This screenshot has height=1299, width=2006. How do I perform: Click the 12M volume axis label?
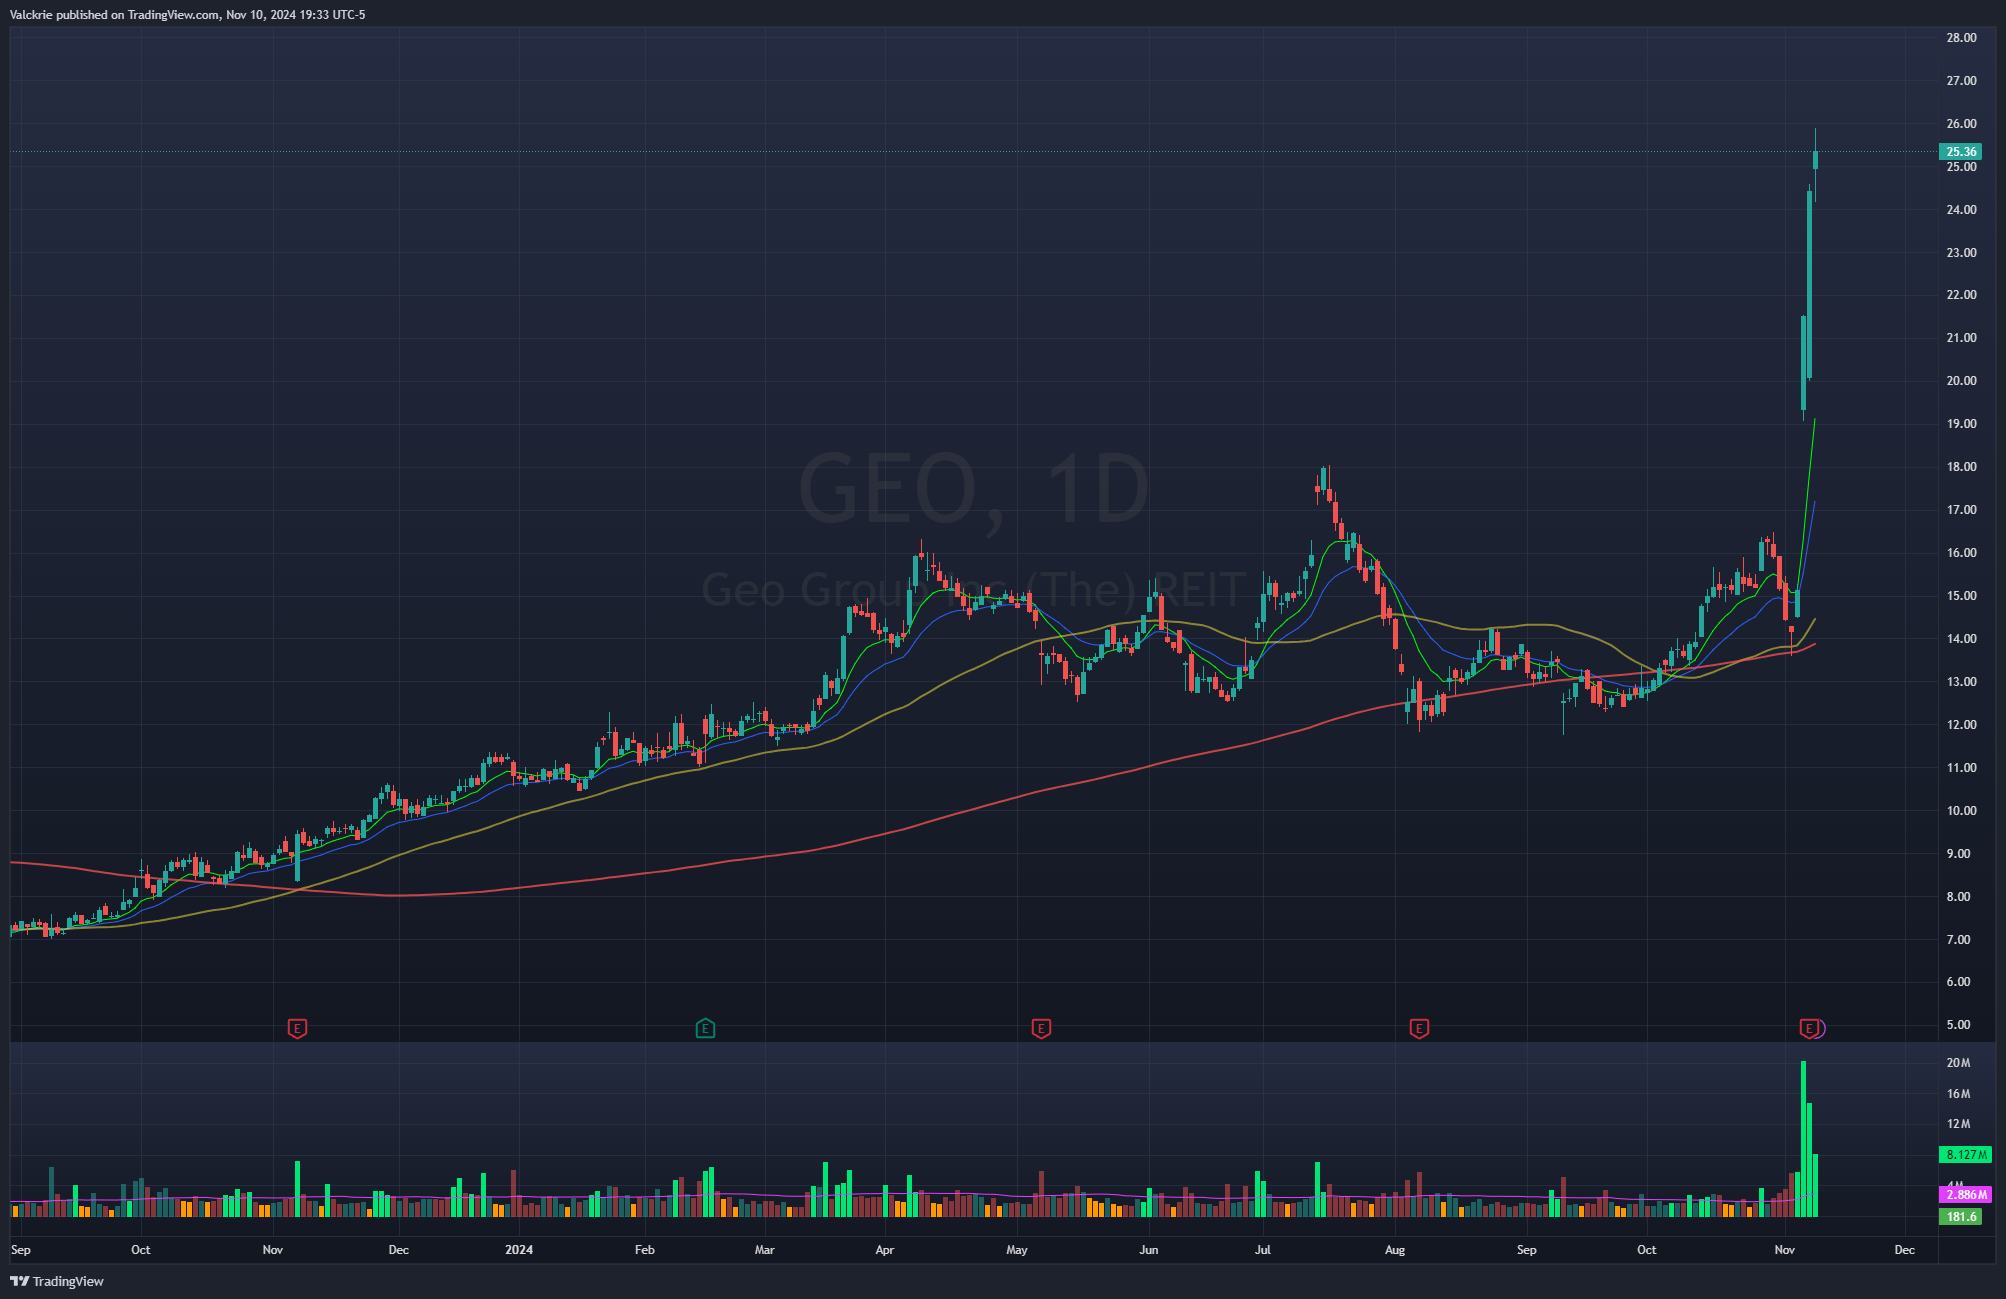tap(1958, 1124)
